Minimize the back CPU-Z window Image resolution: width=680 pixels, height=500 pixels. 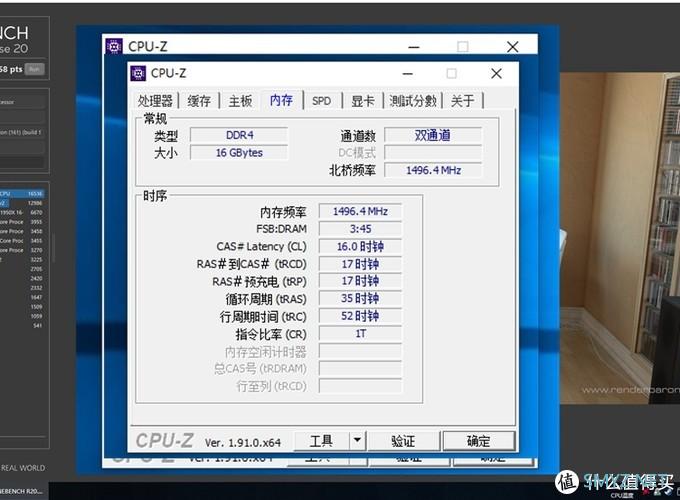[414, 47]
